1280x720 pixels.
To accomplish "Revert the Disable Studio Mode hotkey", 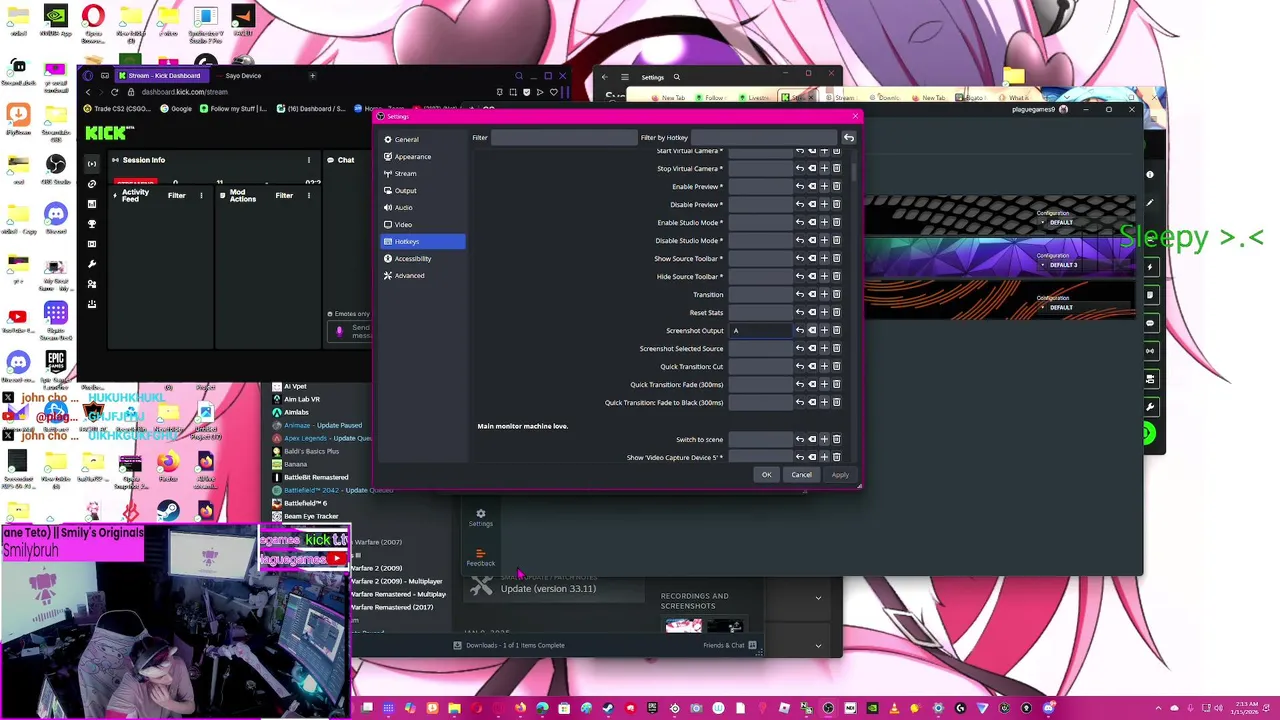I will 800,240.
